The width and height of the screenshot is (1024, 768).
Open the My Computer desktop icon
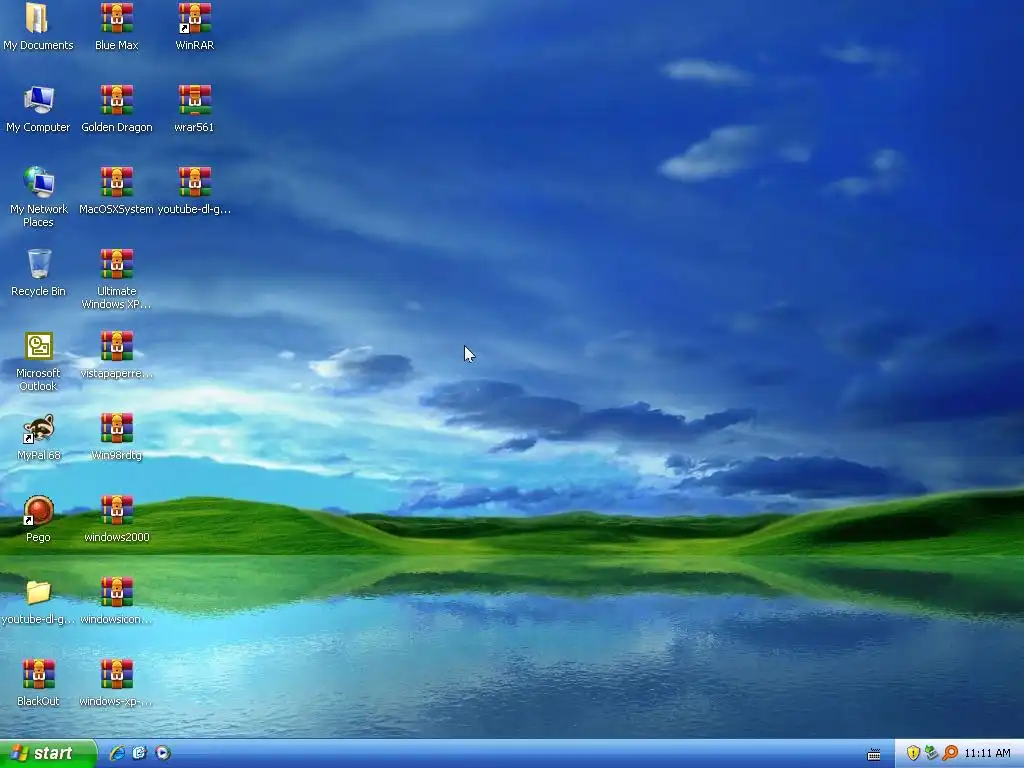[x=39, y=100]
